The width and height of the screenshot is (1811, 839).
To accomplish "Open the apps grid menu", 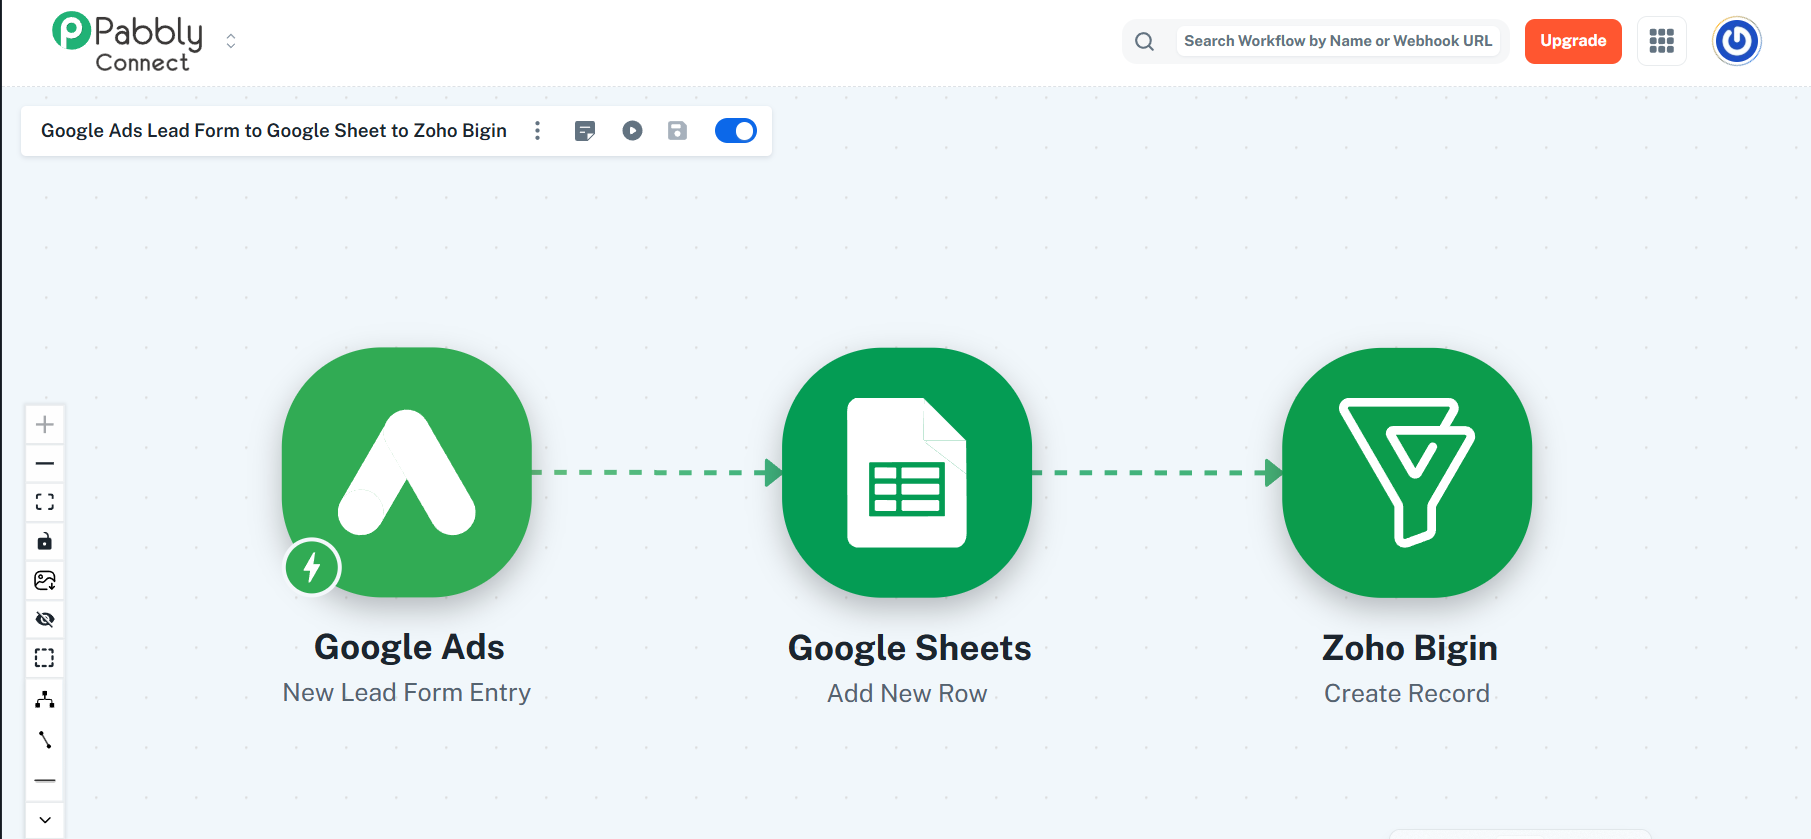I will (1662, 41).
